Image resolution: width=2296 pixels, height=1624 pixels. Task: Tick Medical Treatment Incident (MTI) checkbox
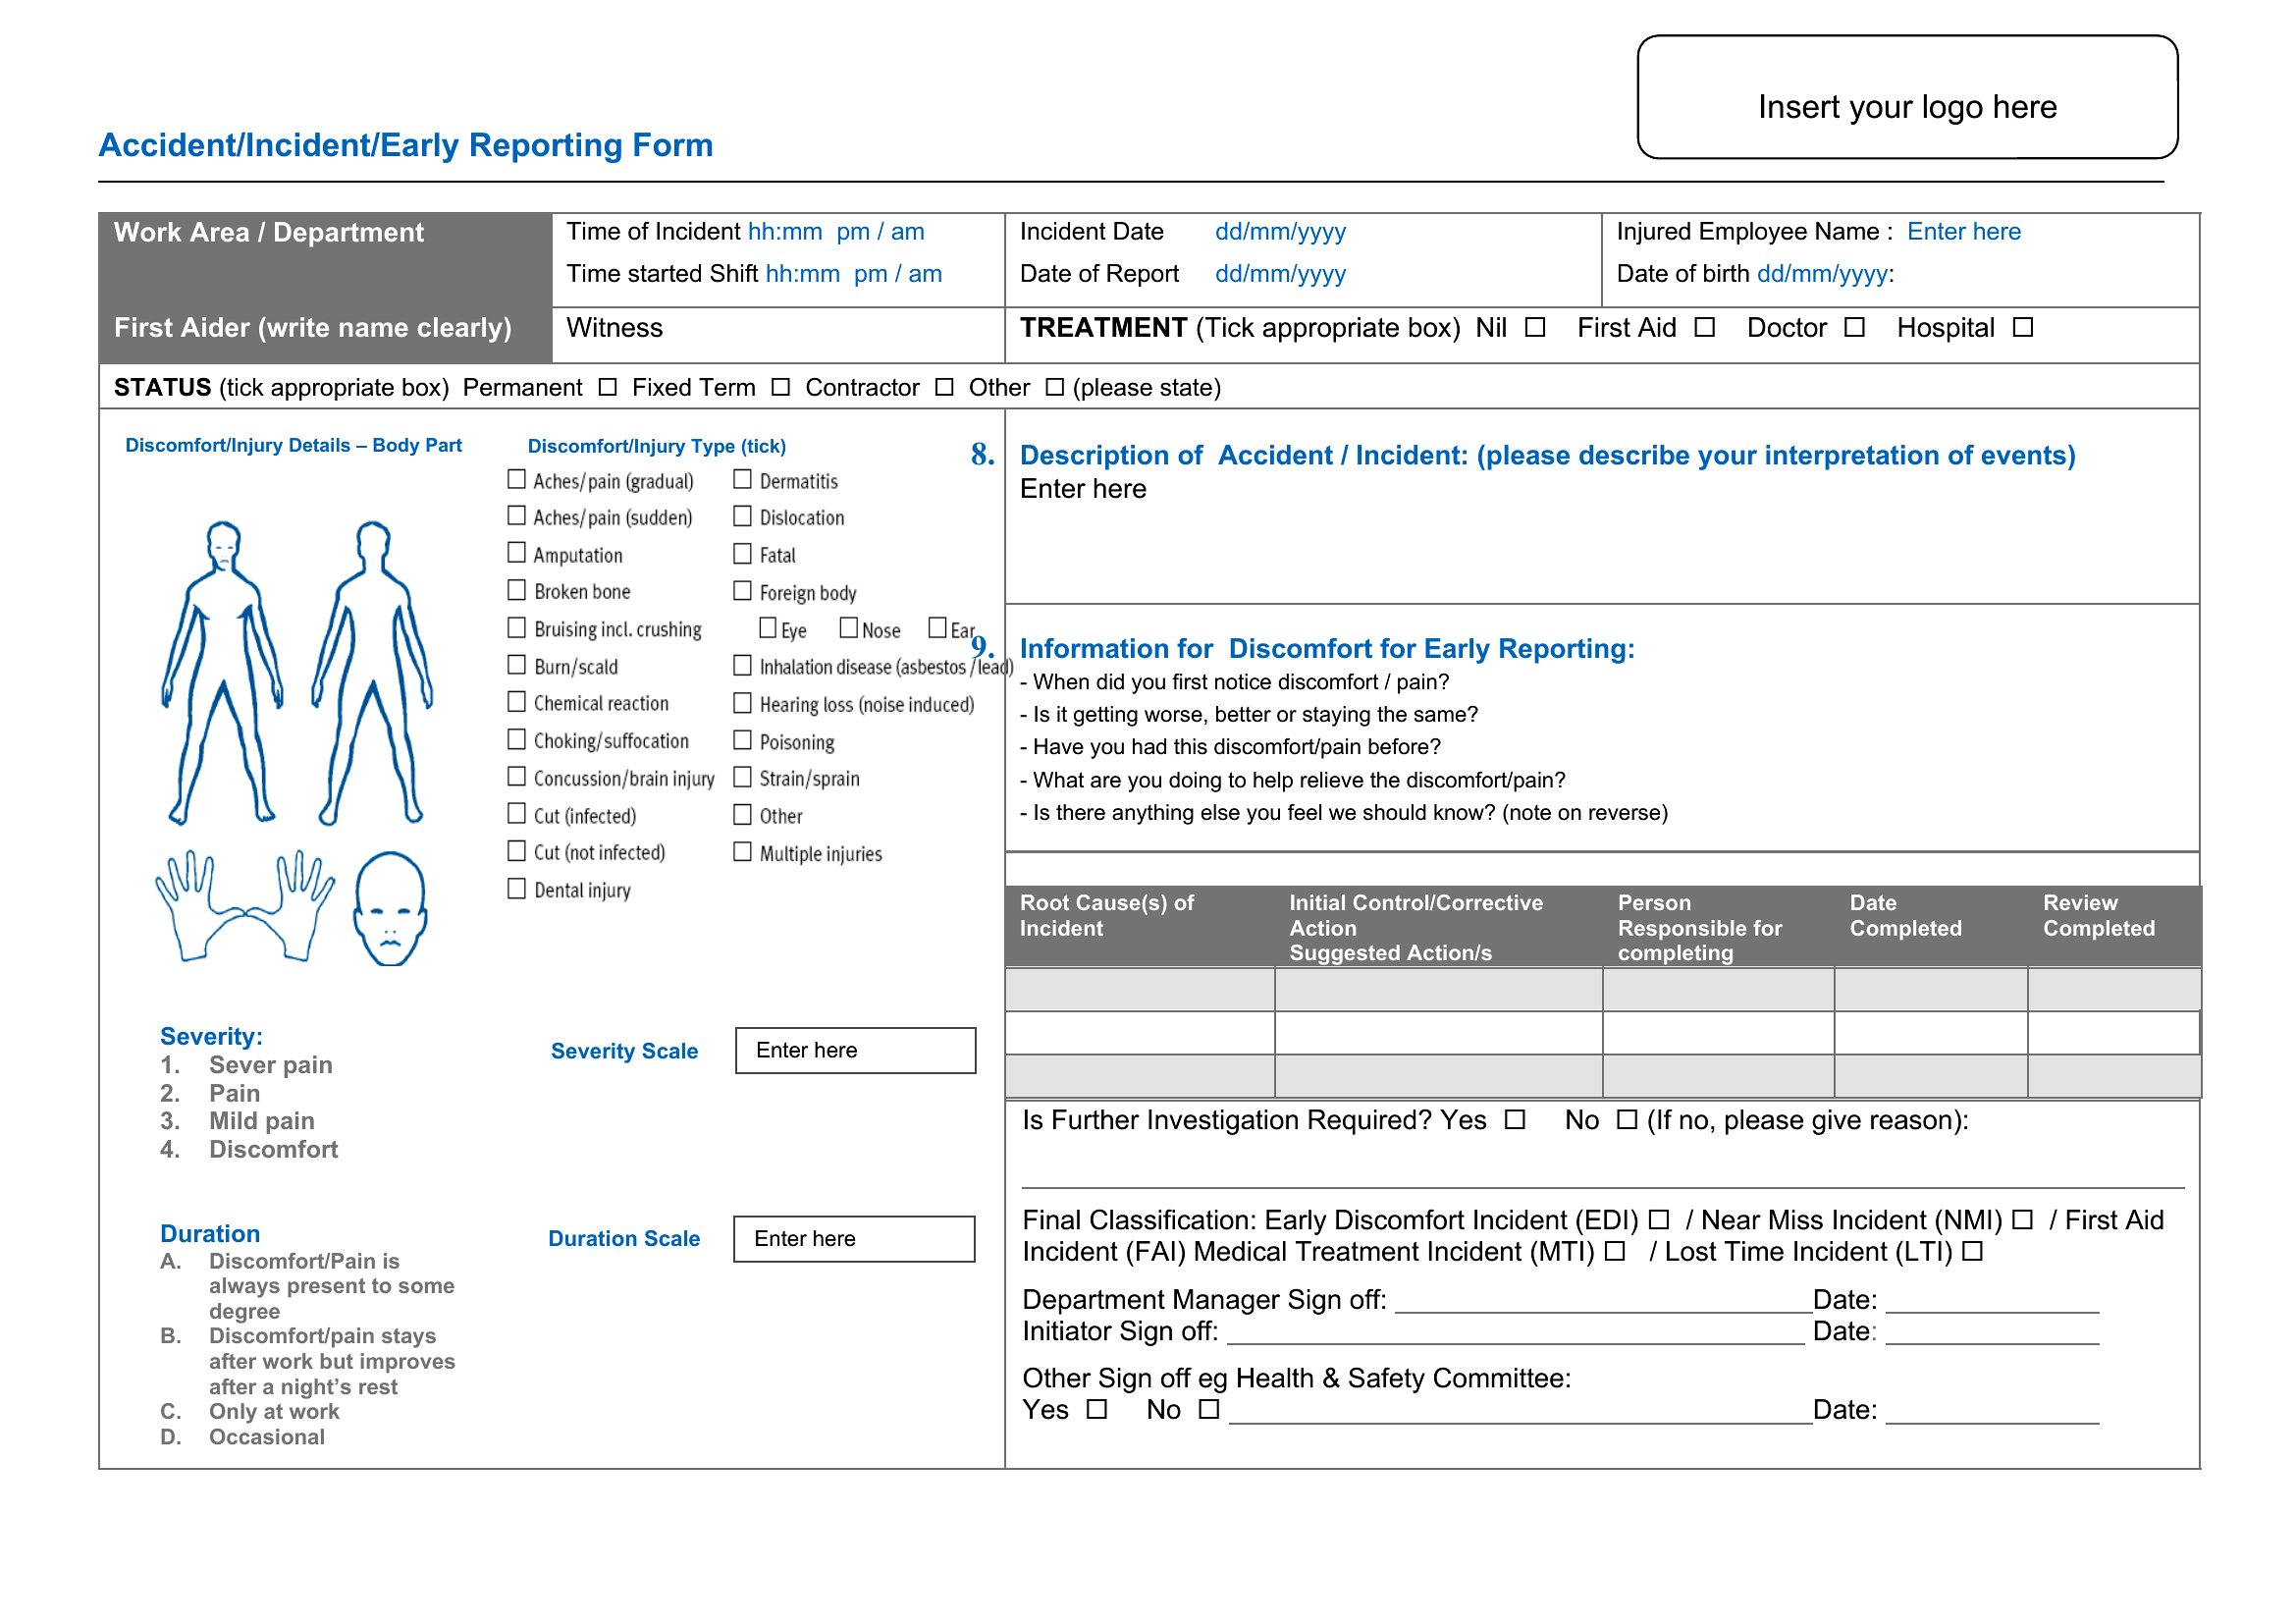pyautogui.click(x=1615, y=1252)
